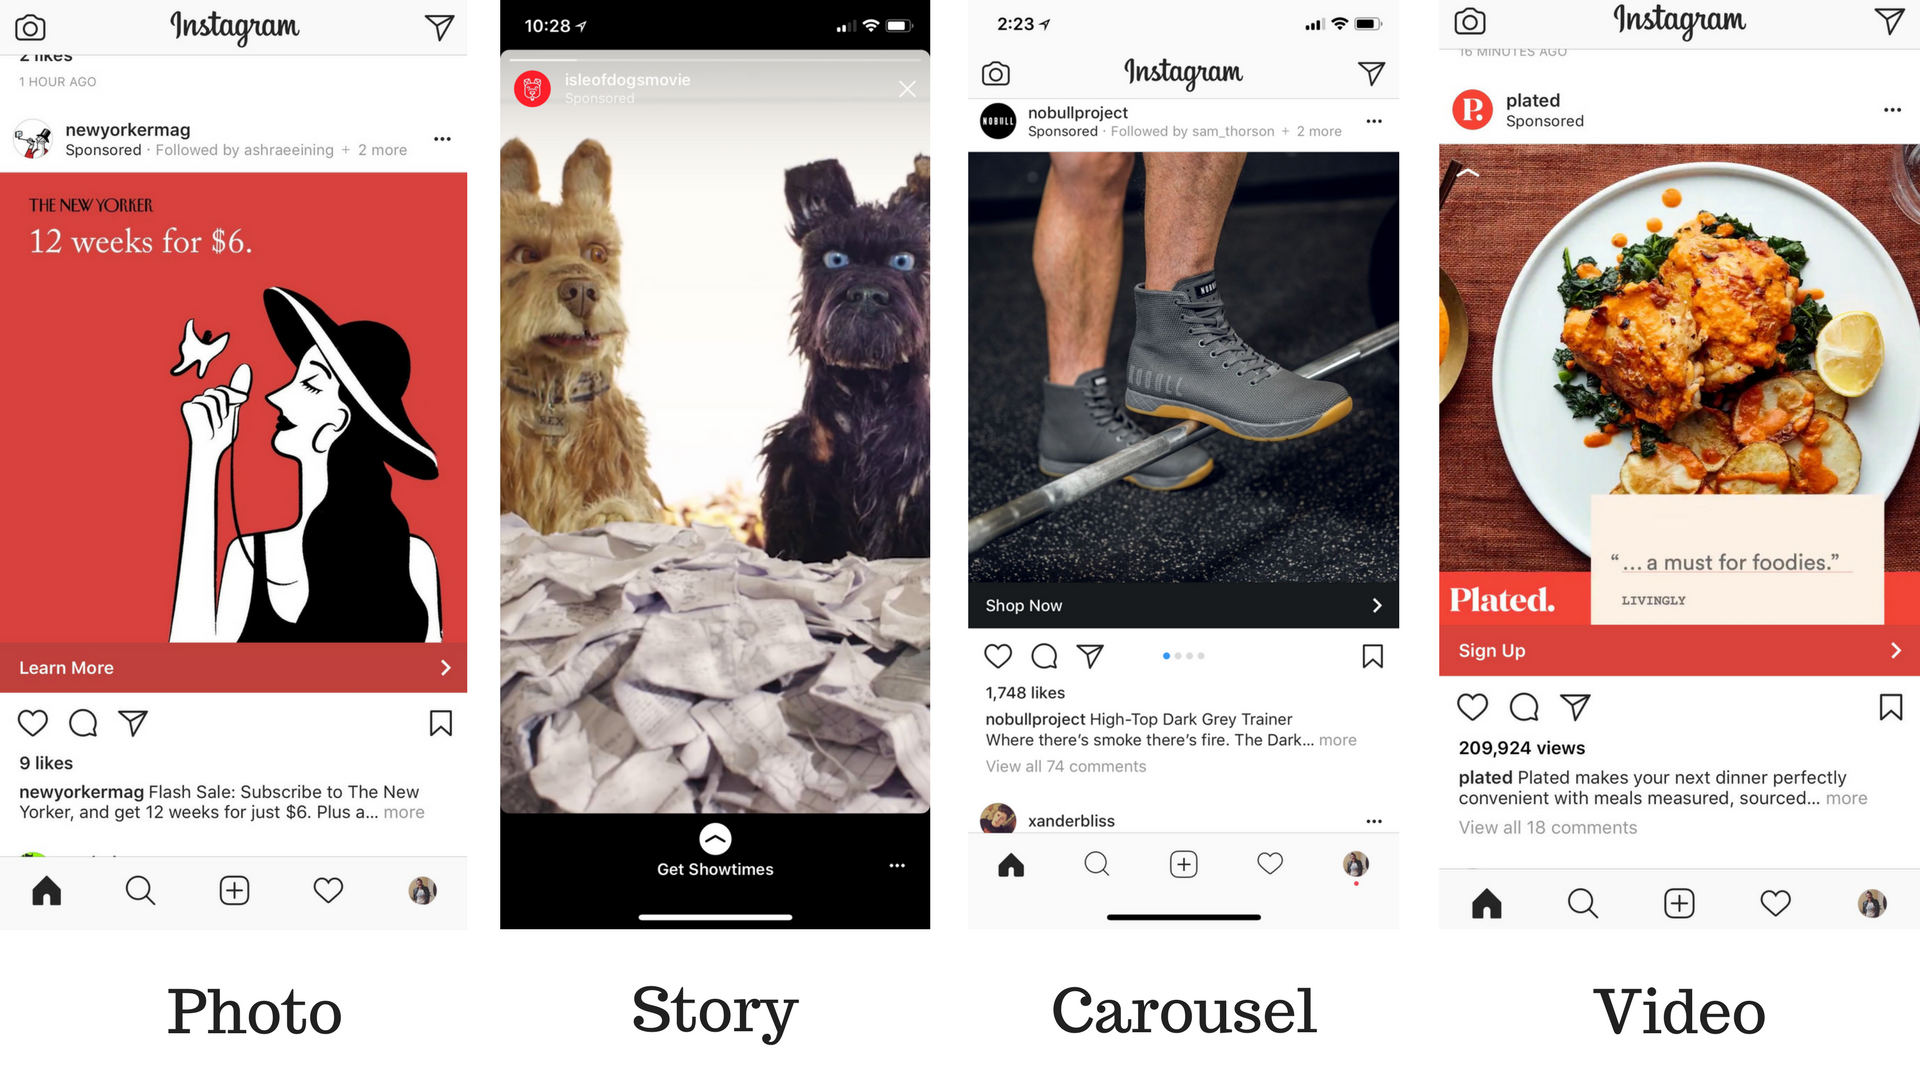Tap the home tab in nobullproject feed

(x=1009, y=865)
